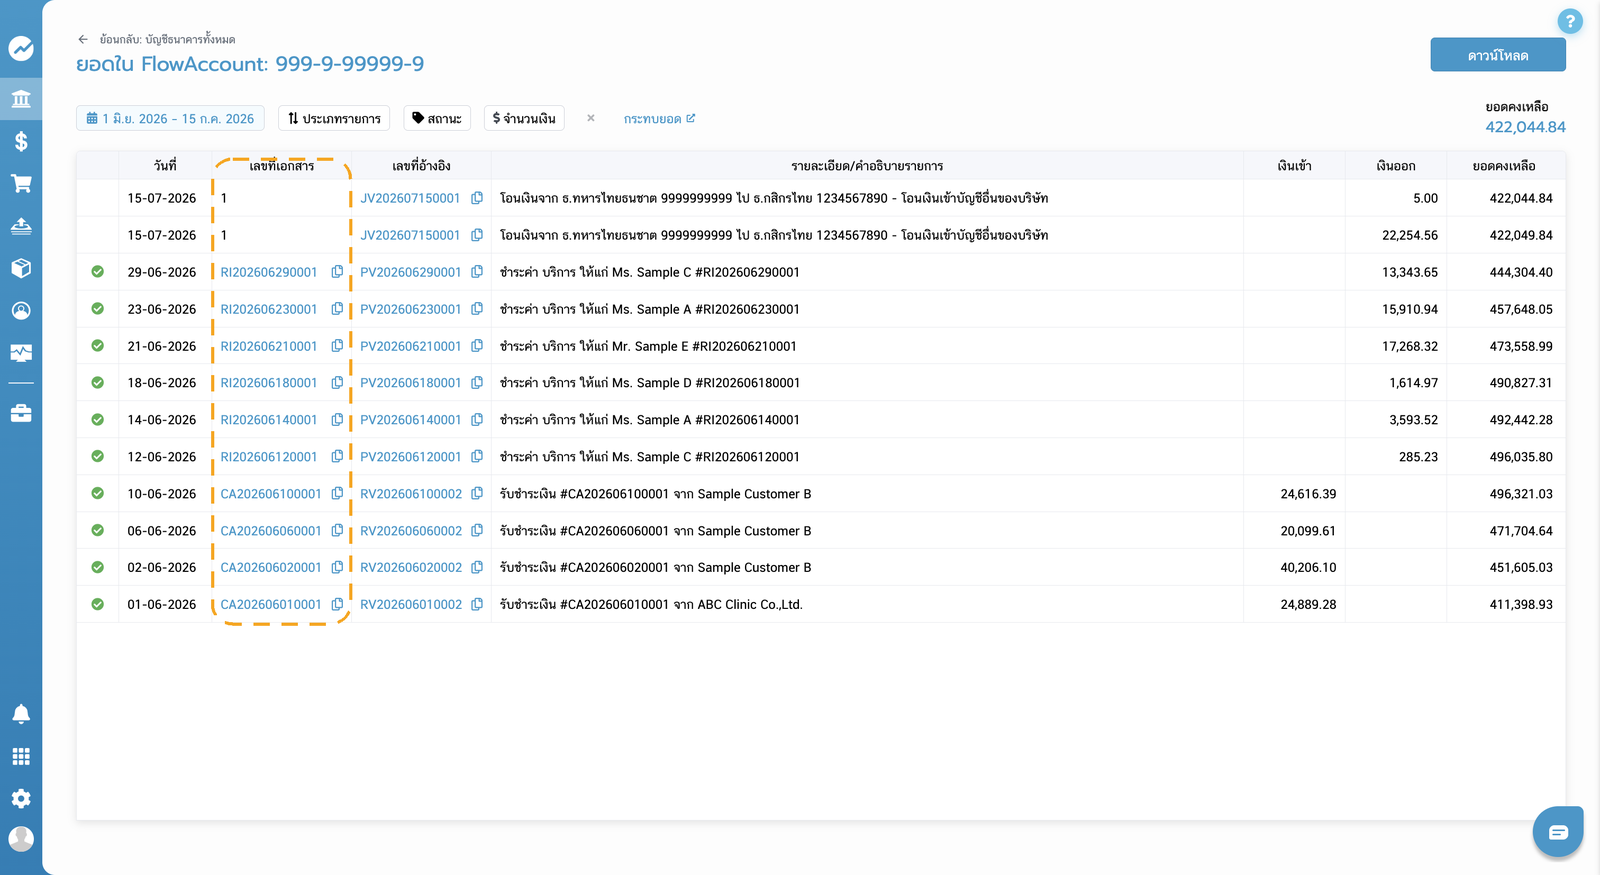The image size is (1600, 875).
Task: Open the shopping cart purchases sidebar icon
Action: (x=21, y=183)
